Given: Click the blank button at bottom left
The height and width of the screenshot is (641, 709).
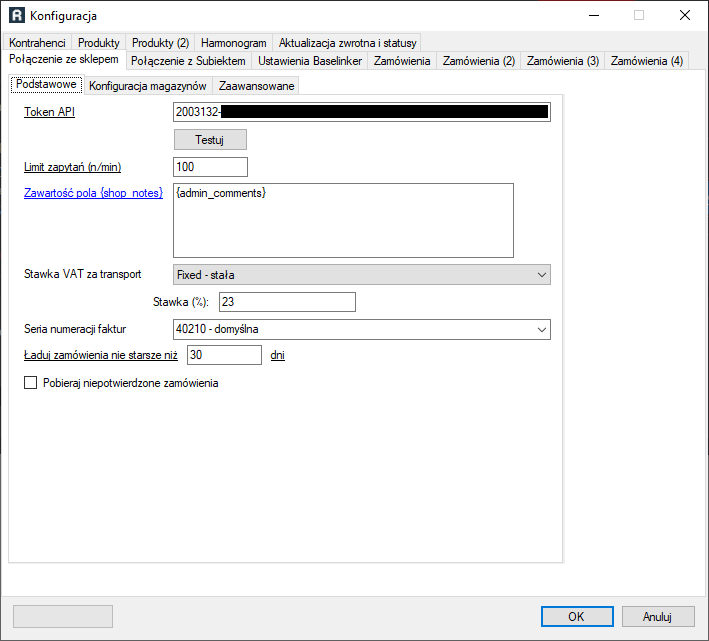Looking at the screenshot, I should coord(63,617).
